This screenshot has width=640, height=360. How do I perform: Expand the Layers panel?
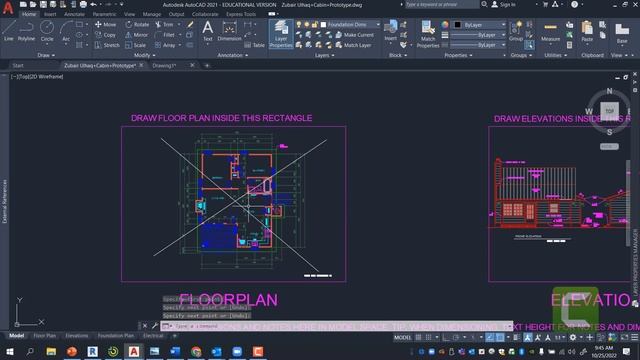(324, 55)
